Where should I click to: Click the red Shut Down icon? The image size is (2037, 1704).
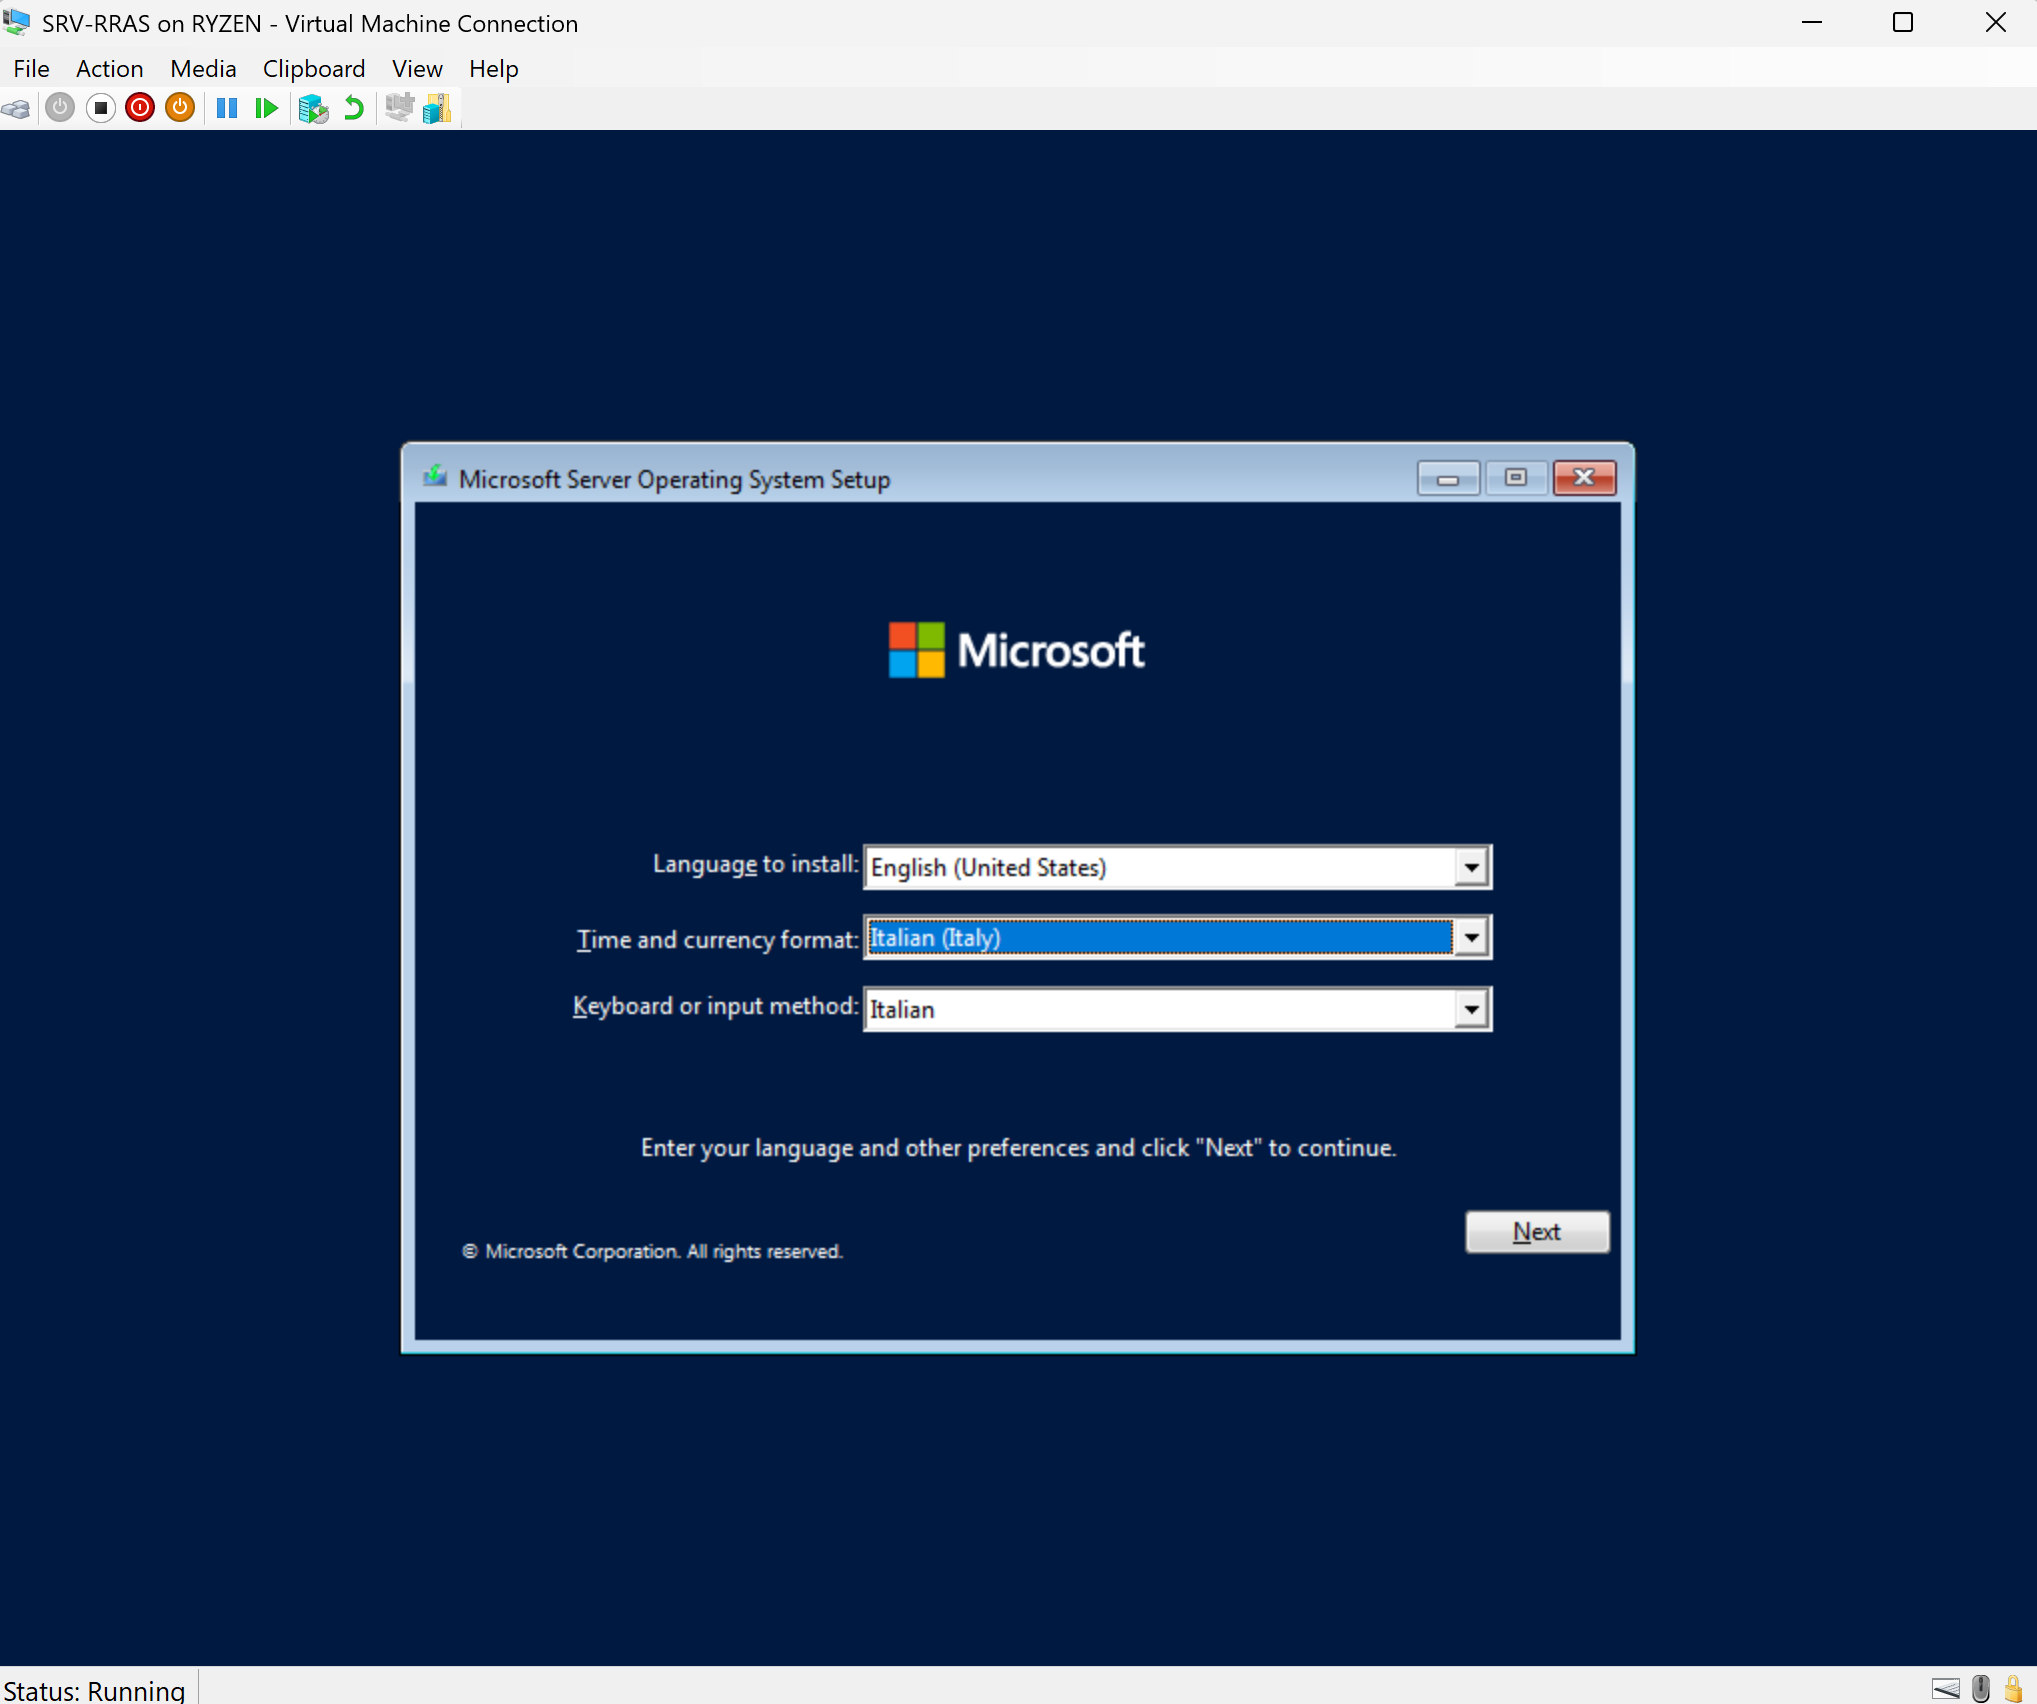(x=140, y=108)
